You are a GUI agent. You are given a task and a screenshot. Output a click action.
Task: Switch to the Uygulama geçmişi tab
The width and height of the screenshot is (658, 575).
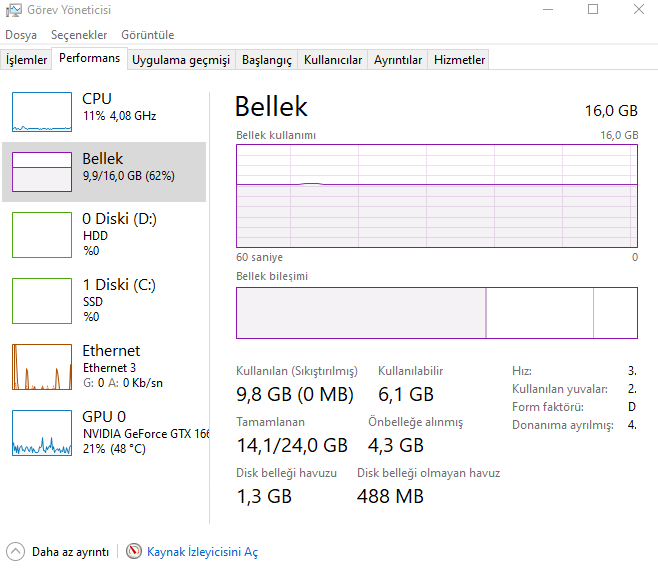pyautogui.click(x=181, y=60)
